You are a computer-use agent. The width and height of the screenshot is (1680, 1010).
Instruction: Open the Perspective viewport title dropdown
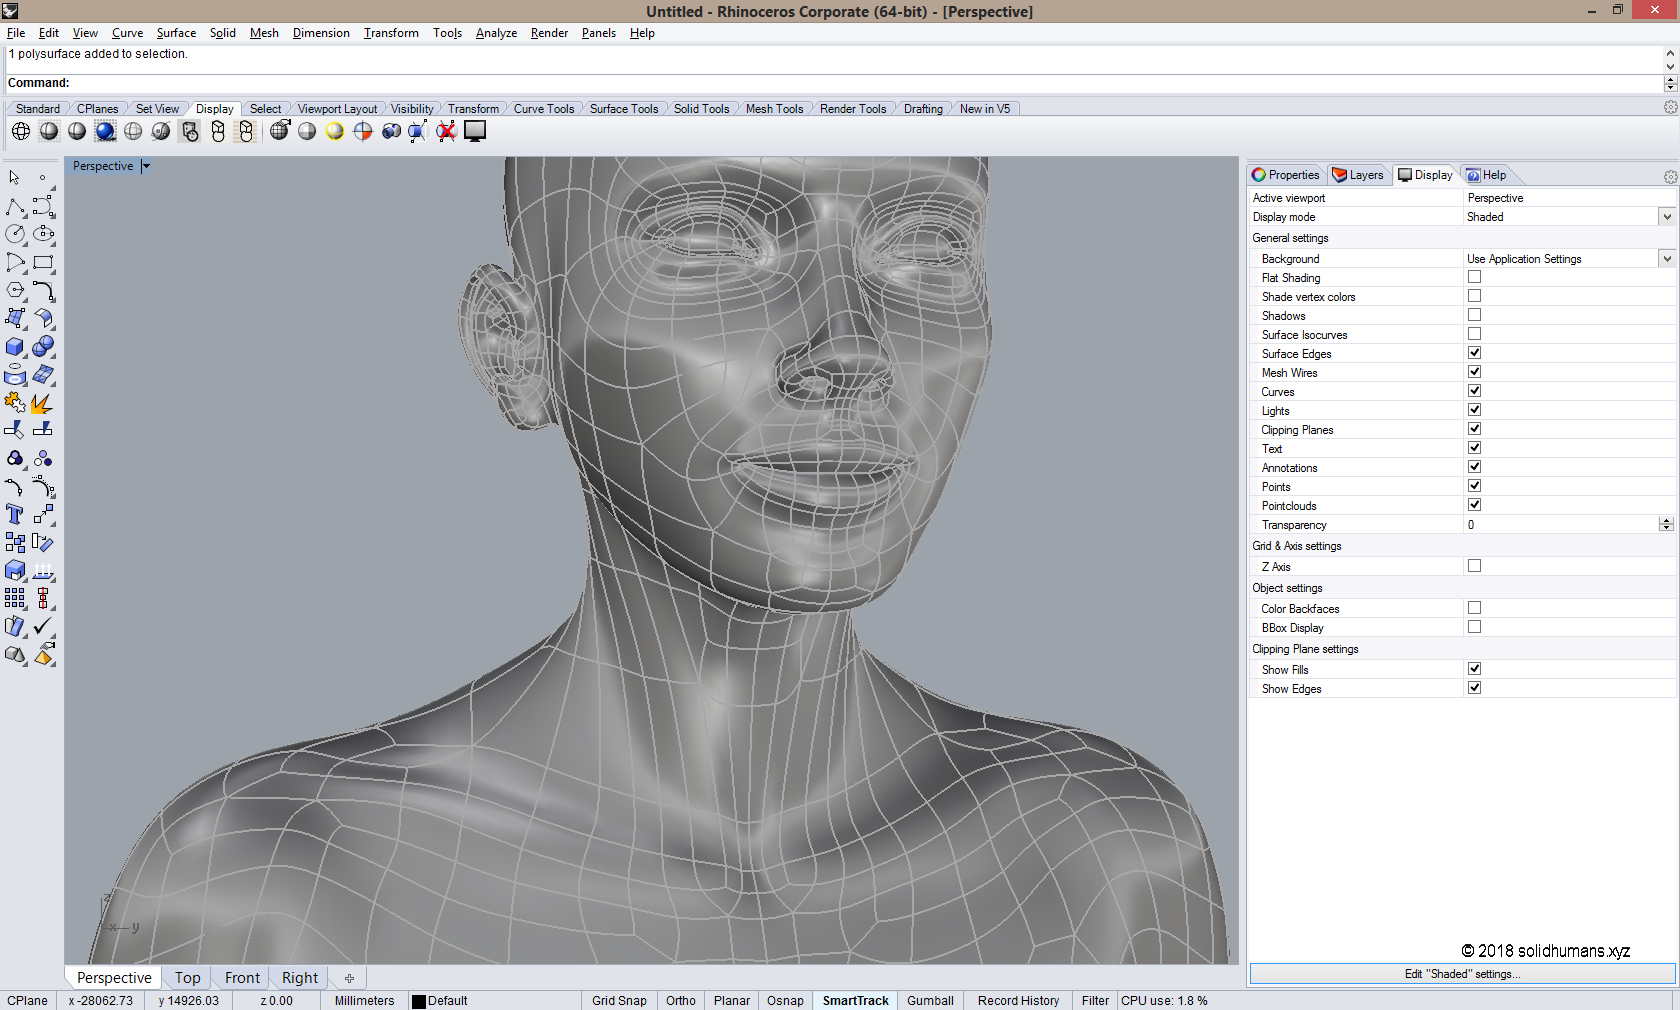146,165
